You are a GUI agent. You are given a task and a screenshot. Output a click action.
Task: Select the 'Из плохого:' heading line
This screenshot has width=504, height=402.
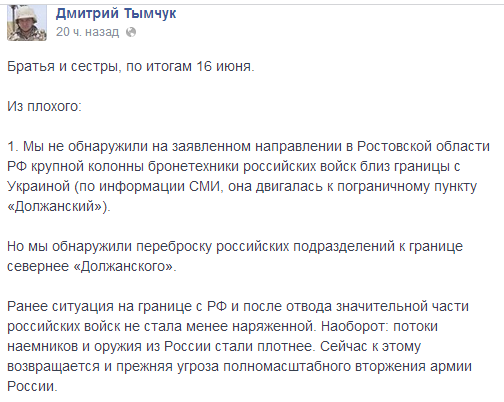(x=44, y=106)
